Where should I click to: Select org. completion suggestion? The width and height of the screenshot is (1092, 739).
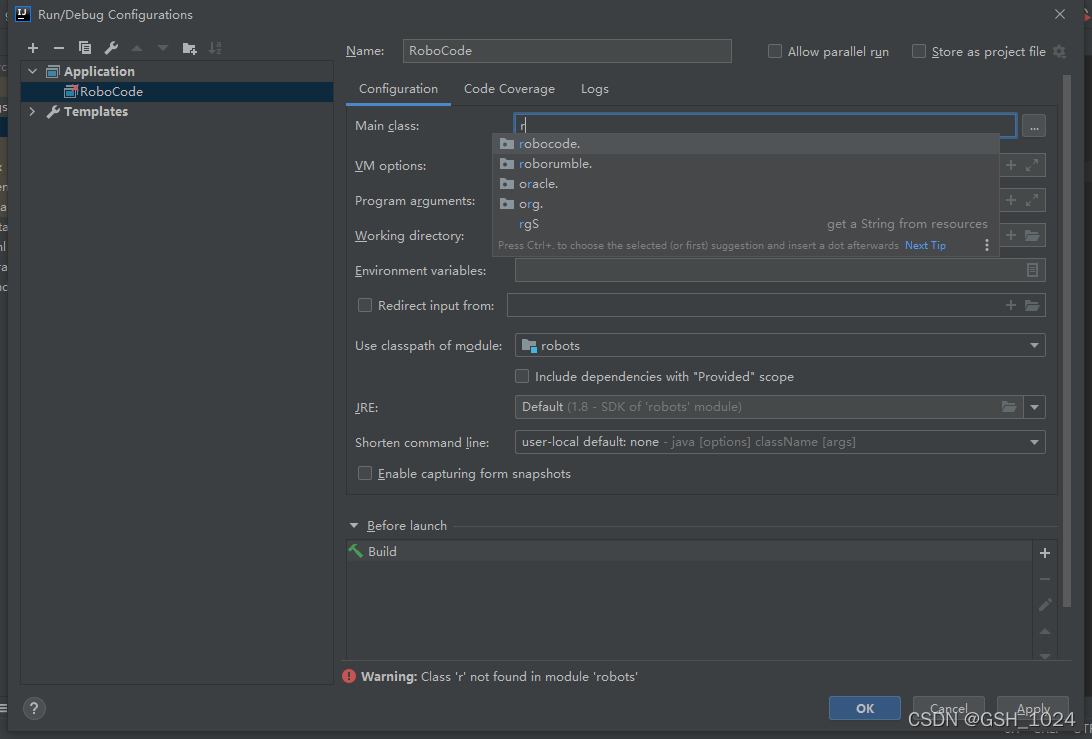(746, 204)
